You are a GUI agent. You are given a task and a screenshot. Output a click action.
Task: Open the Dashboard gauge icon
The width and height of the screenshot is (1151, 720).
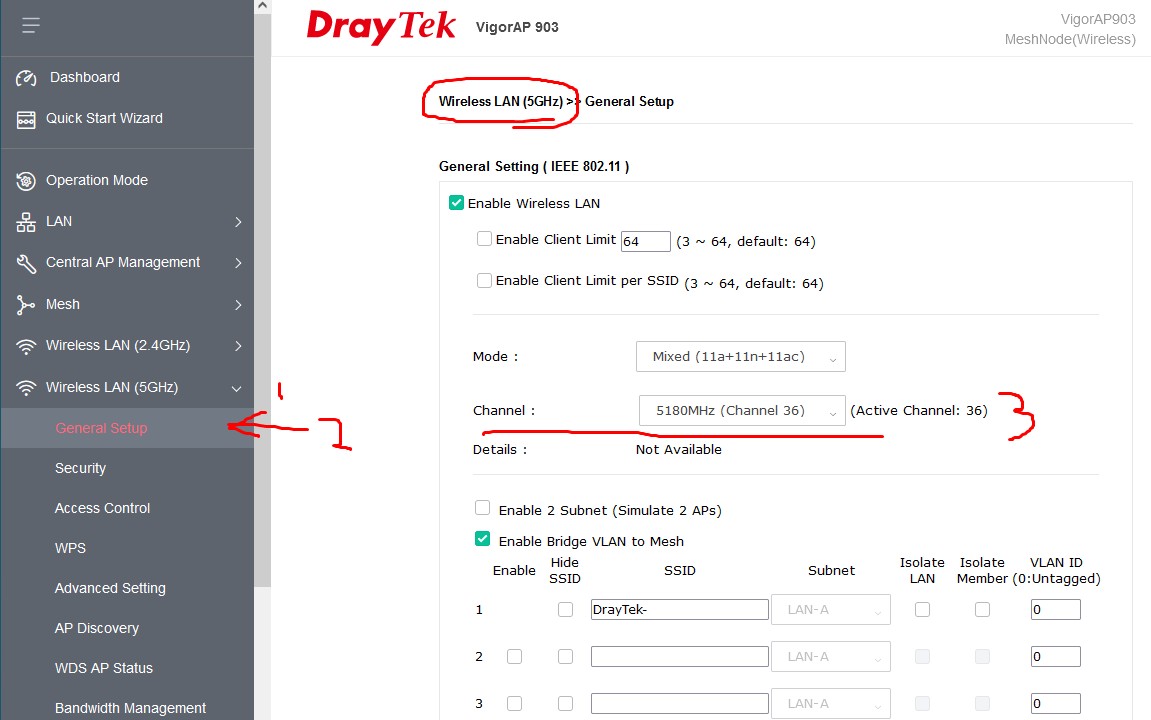click(26, 78)
